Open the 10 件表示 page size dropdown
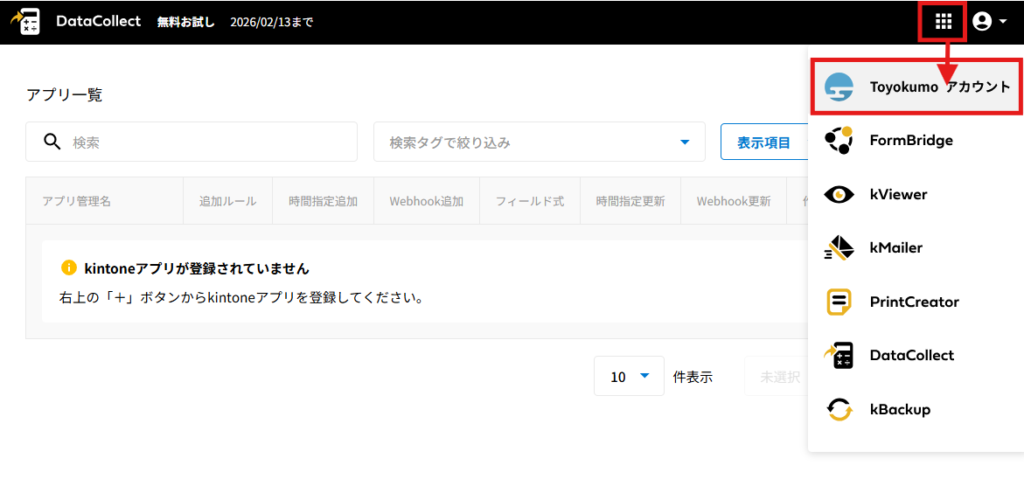This screenshot has width=1024, height=500. pyautogui.click(x=629, y=376)
